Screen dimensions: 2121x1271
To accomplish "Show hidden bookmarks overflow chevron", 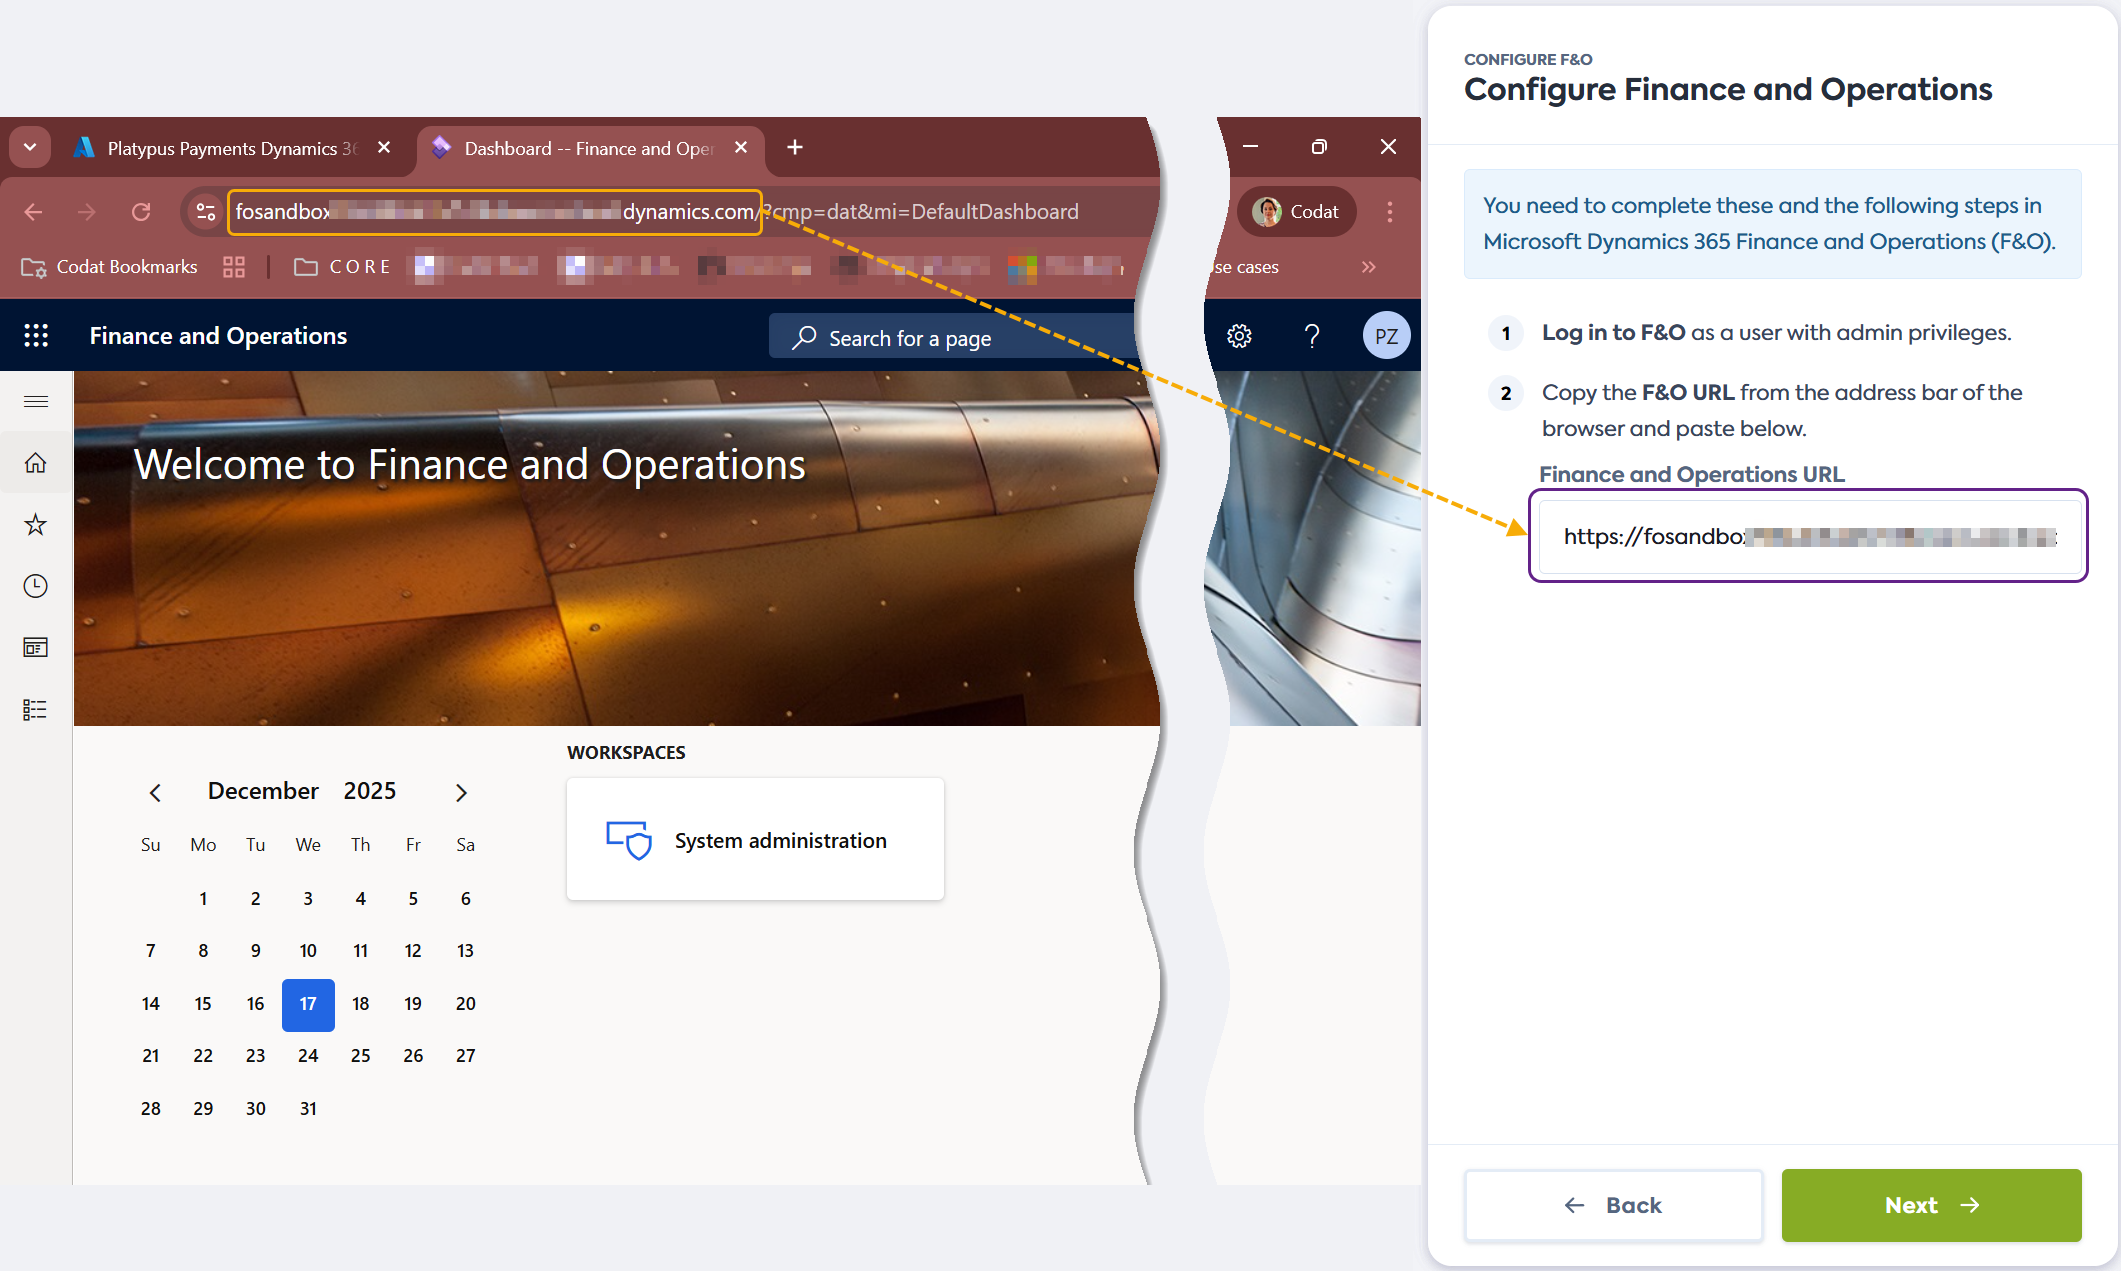I will [1368, 267].
